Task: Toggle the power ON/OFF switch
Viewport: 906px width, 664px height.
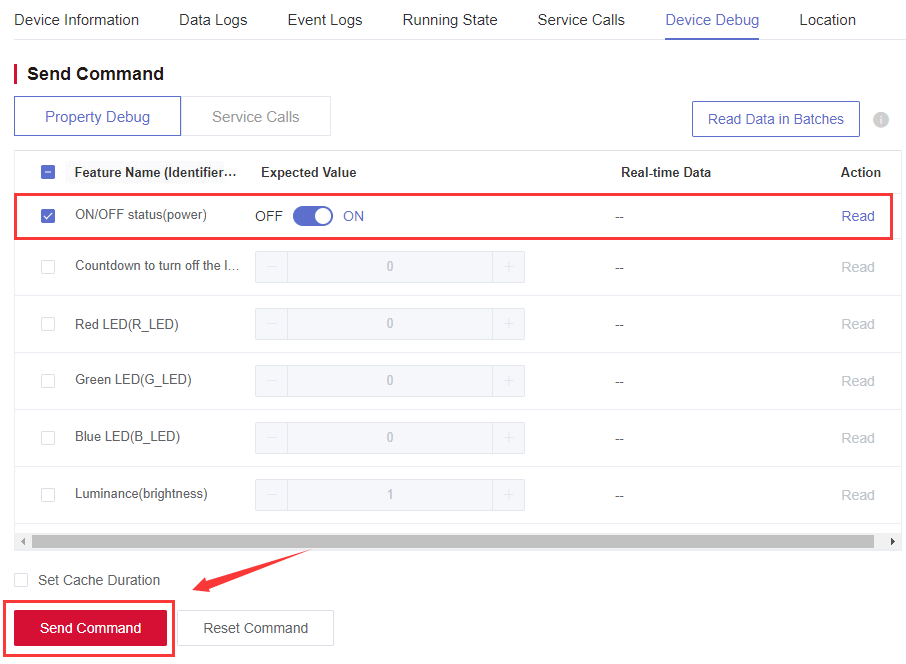Action: coord(313,216)
